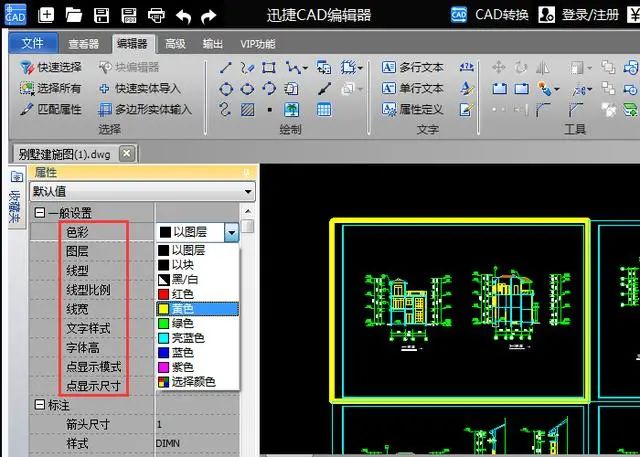The width and height of the screenshot is (640, 457).
Task: Click the Find text icon
Action: coord(467,67)
